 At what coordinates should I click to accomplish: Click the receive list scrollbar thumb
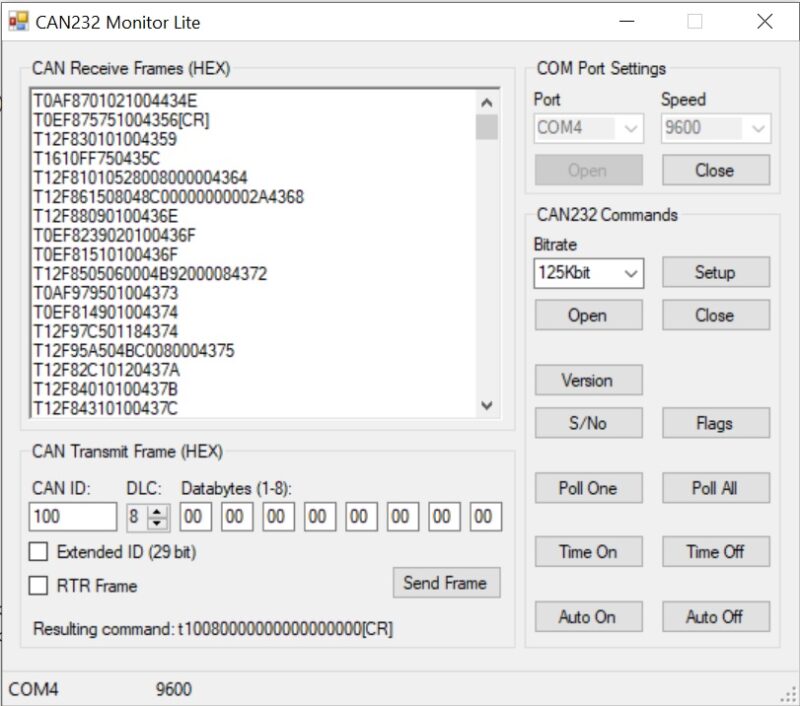coord(487,127)
